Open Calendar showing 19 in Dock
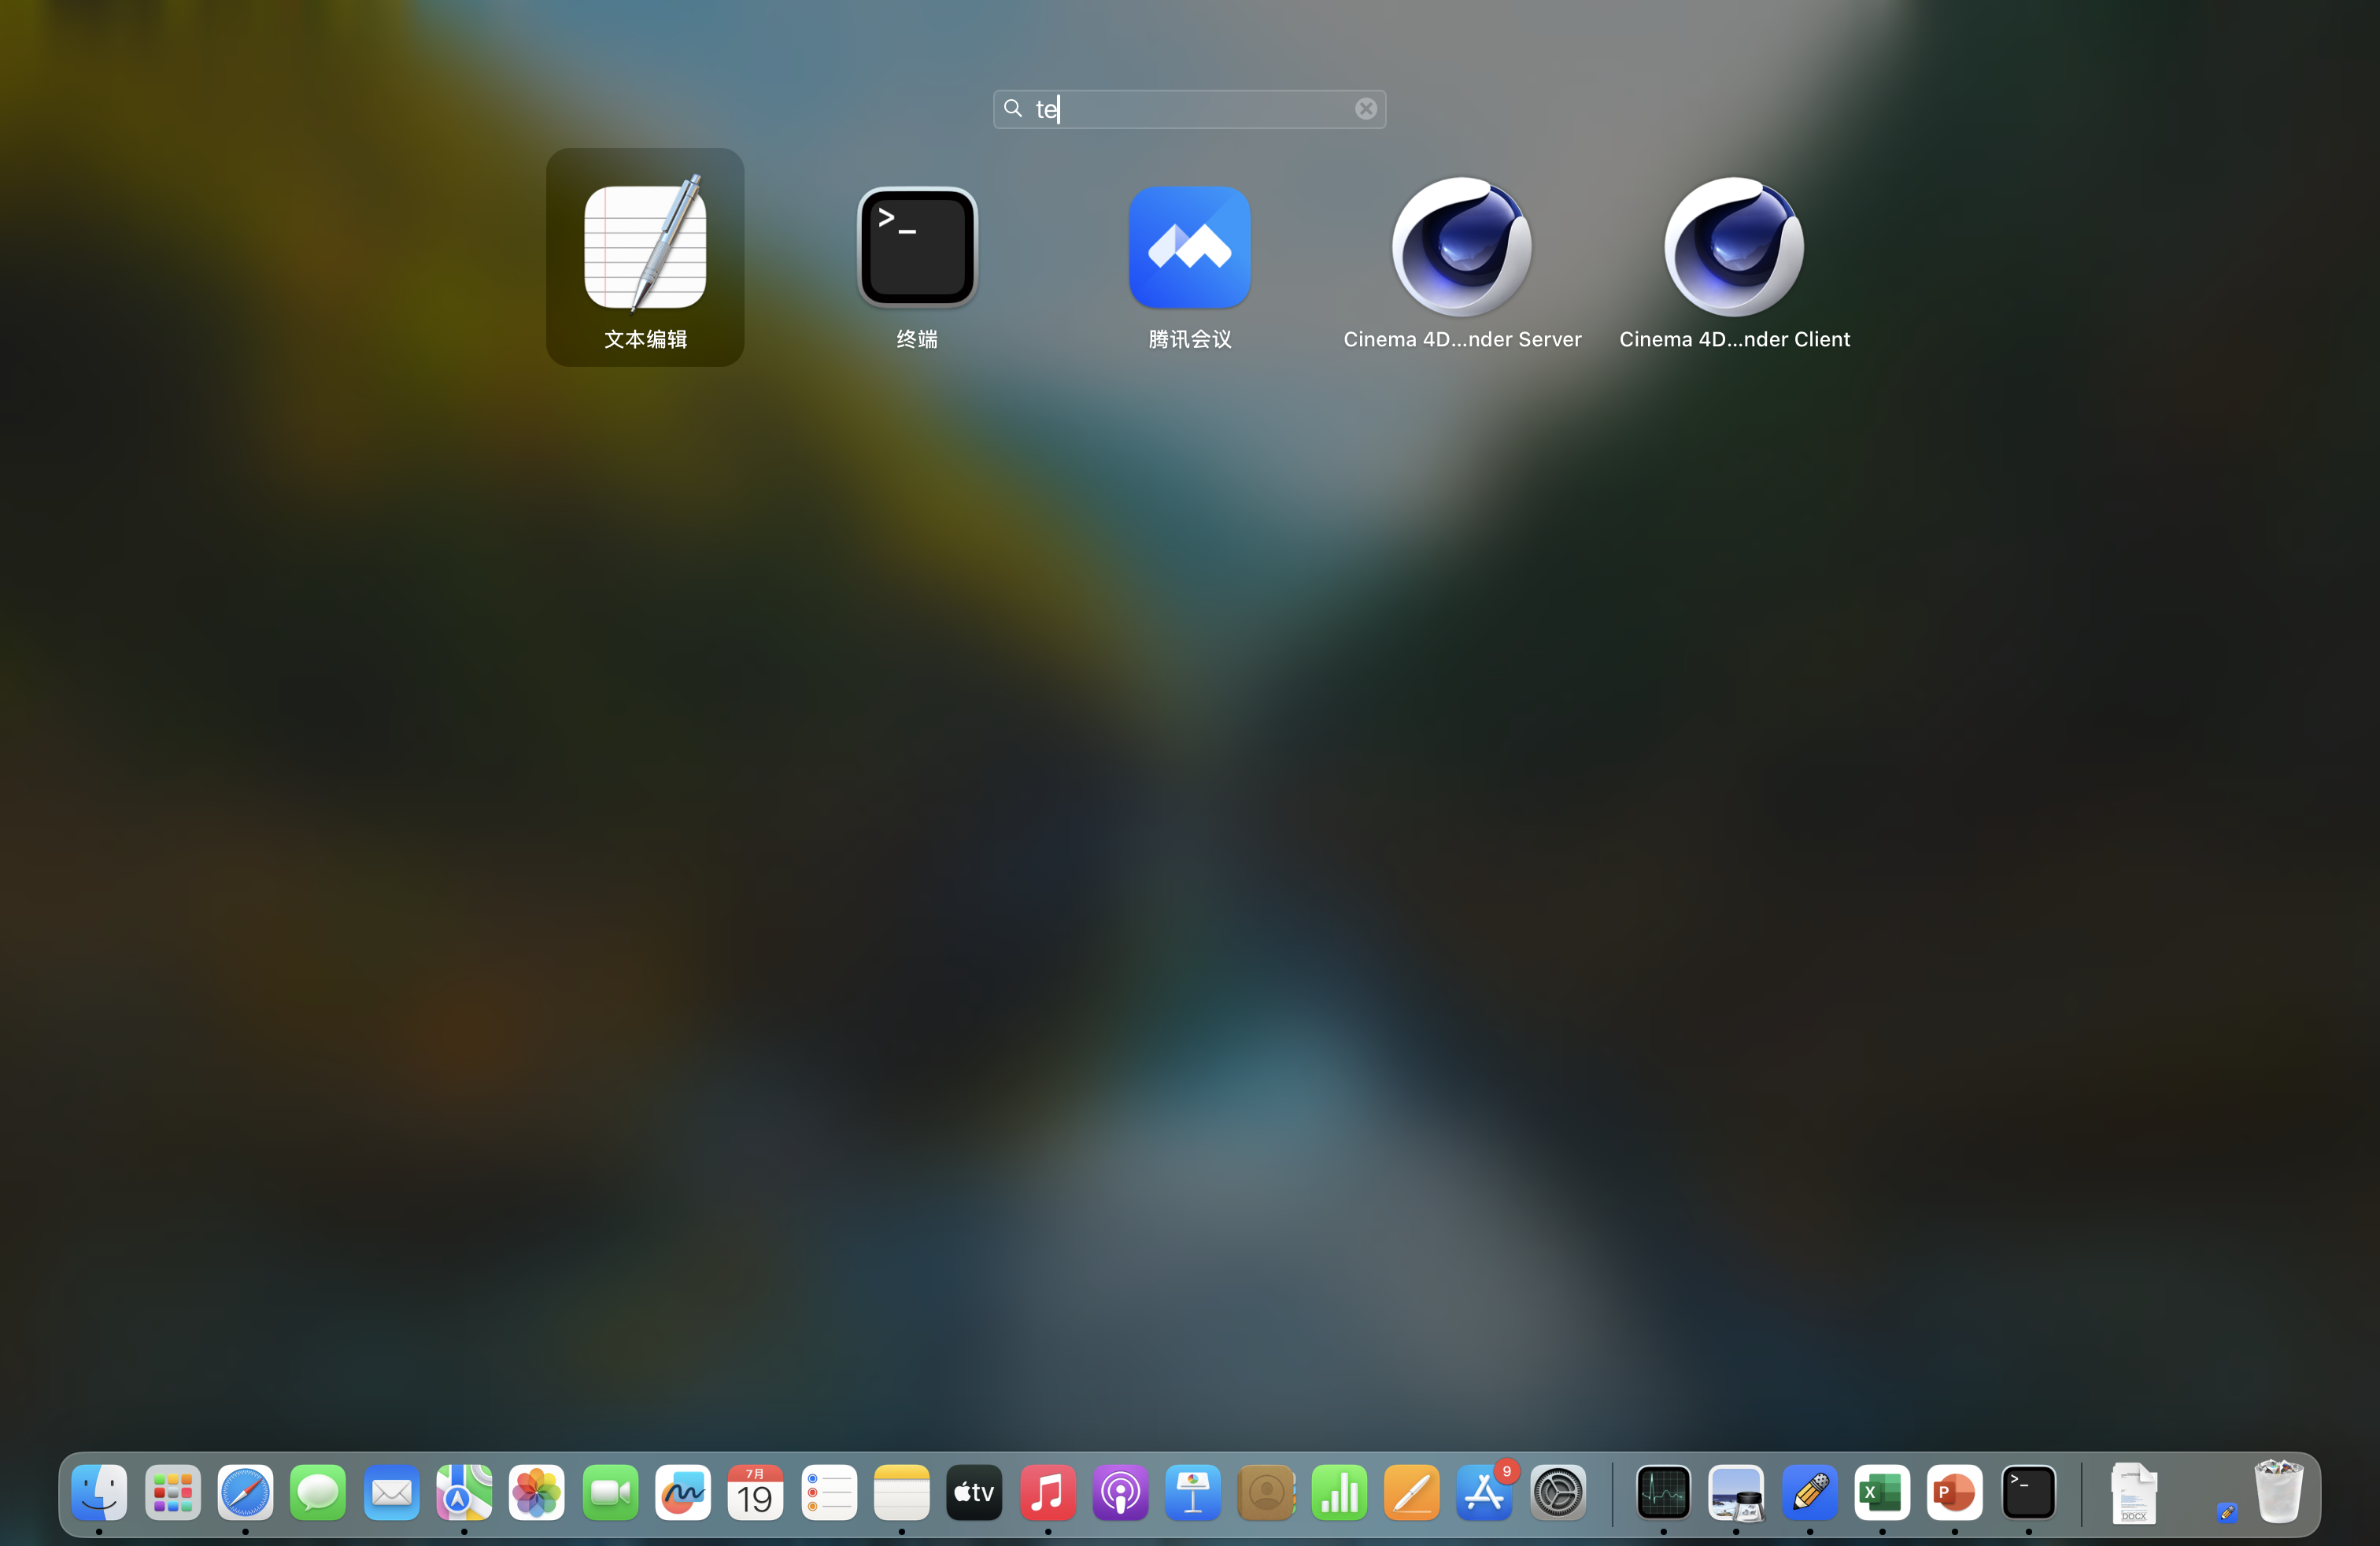Viewport: 2380px width, 1546px height. 755,1493
